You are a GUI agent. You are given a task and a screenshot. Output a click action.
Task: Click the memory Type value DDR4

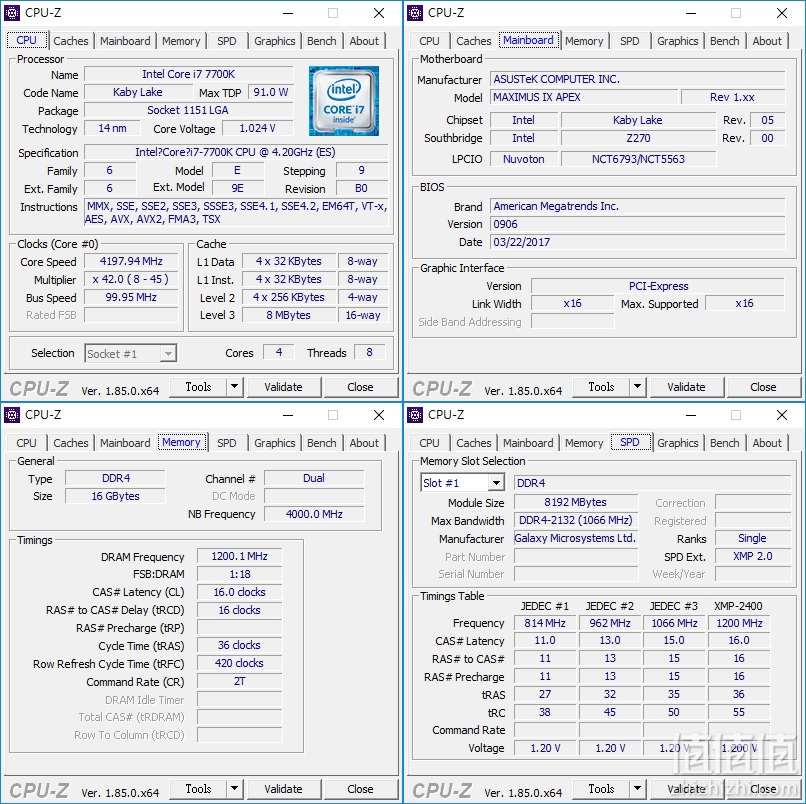tap(116, 478)
